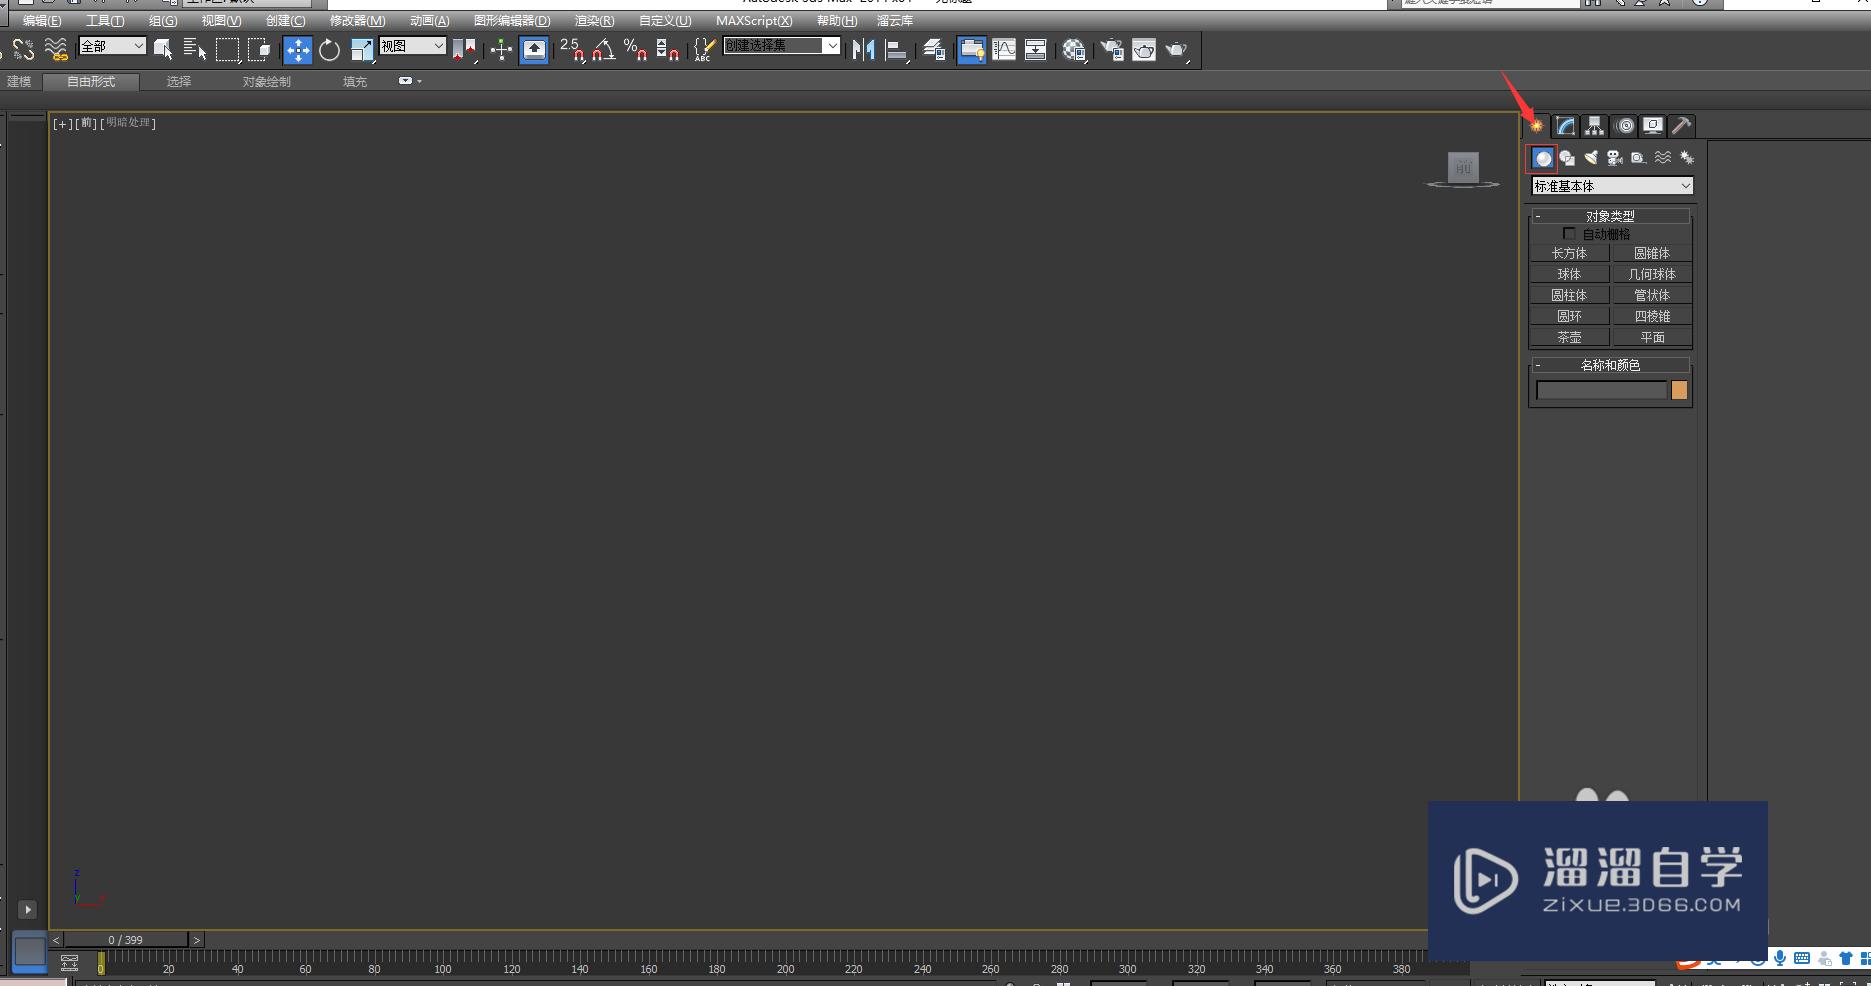The height and width of the screenshot is (986, 1871).
Task: Activate the Select Object tool
Action: (x=163, y=49)
